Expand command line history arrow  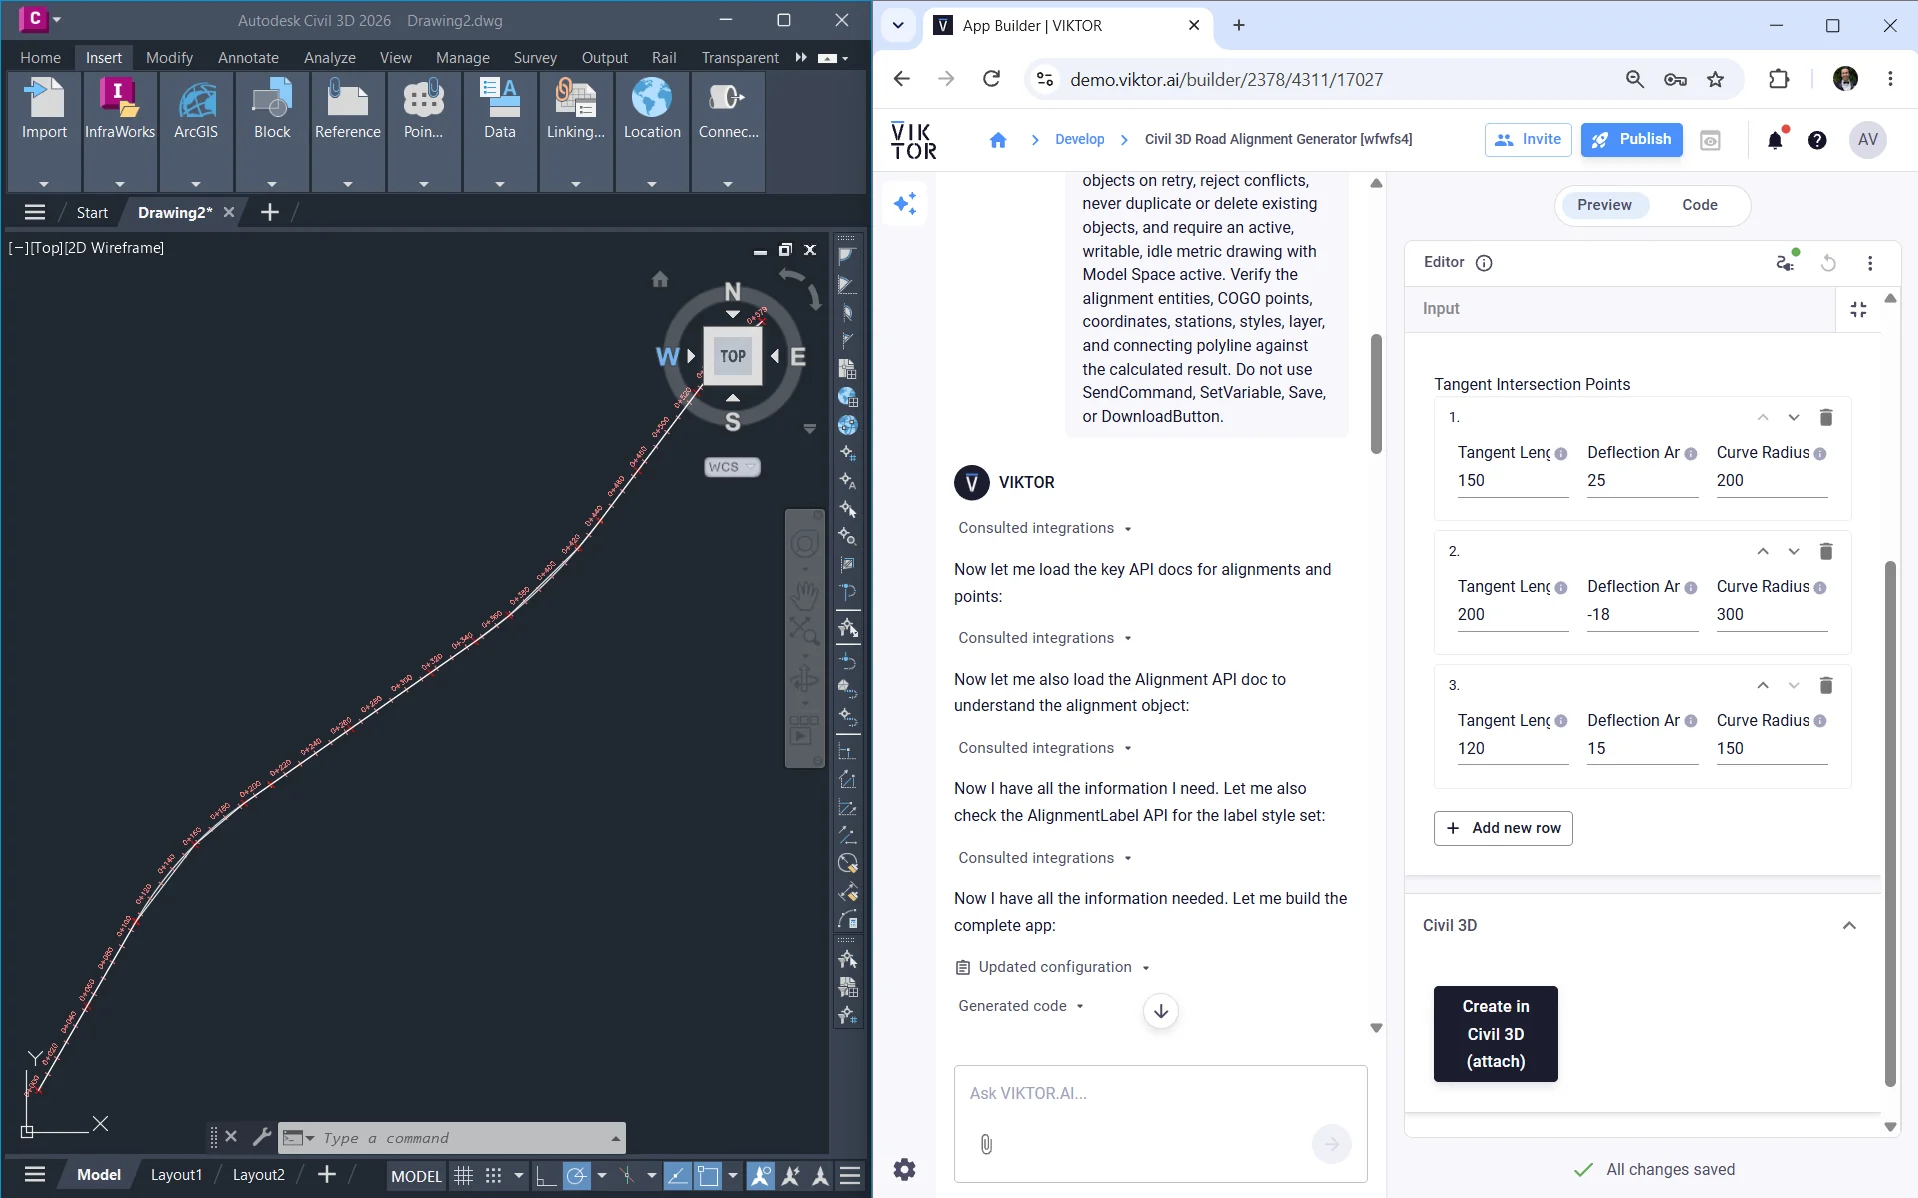pos(615,1138)
